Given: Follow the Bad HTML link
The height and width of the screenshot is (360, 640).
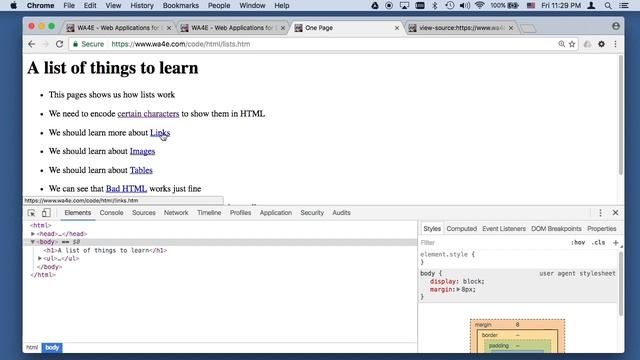Looking at the screenshot, I should coord(127,189).
